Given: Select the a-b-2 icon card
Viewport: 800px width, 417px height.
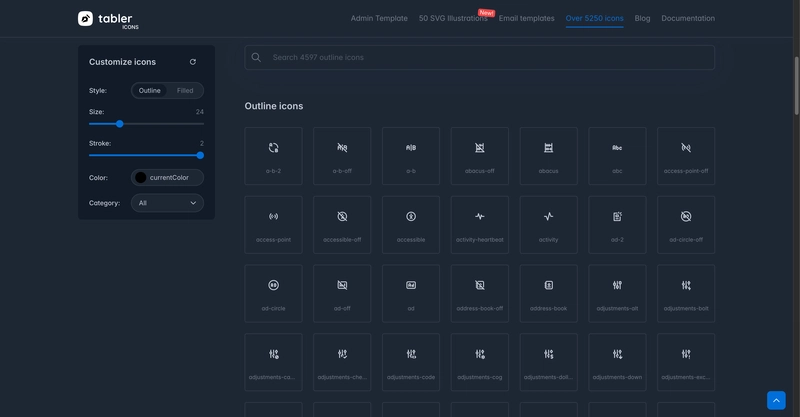Looking at the screenshot, I should point(273,156).
